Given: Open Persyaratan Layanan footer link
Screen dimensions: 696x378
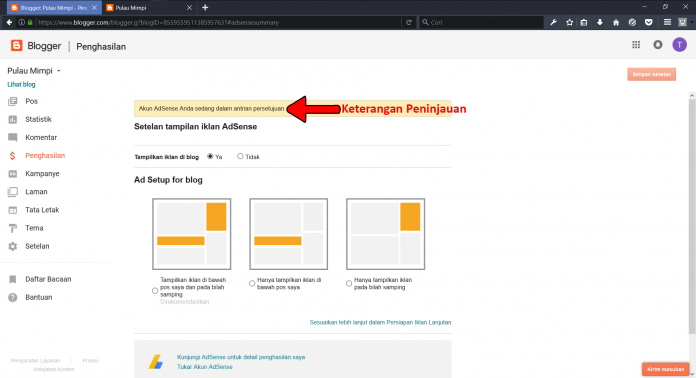Looking at the screenshot, I should tap(35, 361).
